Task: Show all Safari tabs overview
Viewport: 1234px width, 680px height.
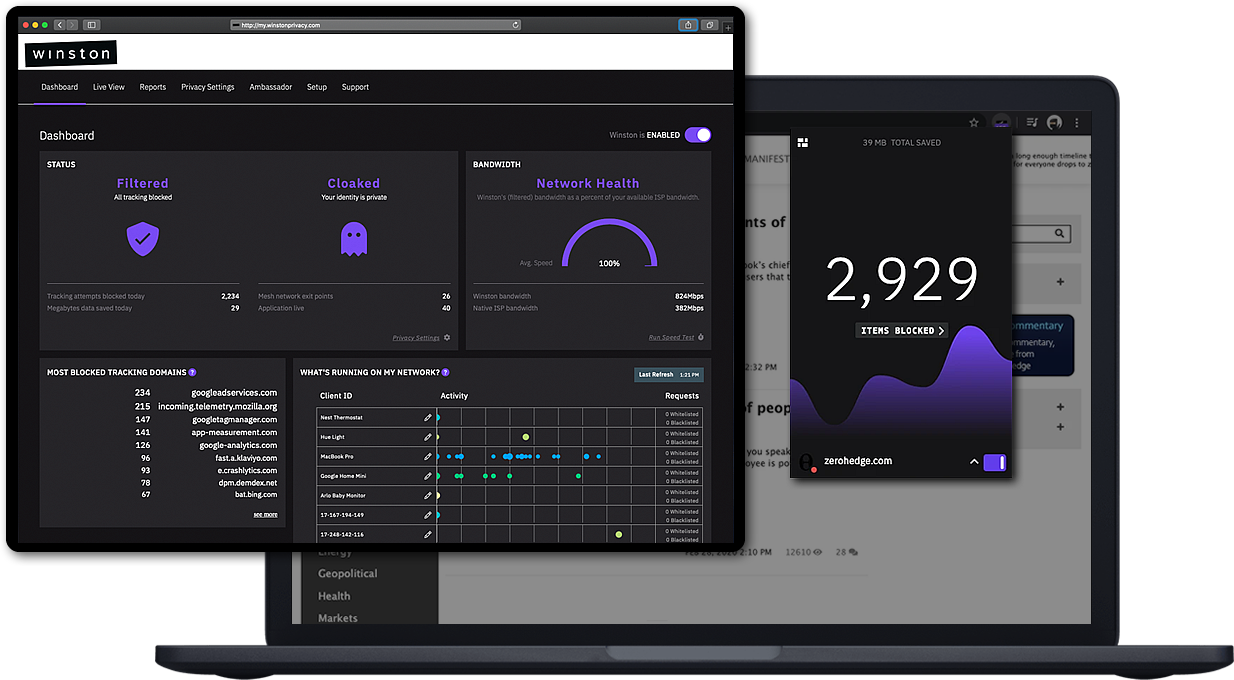Action: pos(710,24)
